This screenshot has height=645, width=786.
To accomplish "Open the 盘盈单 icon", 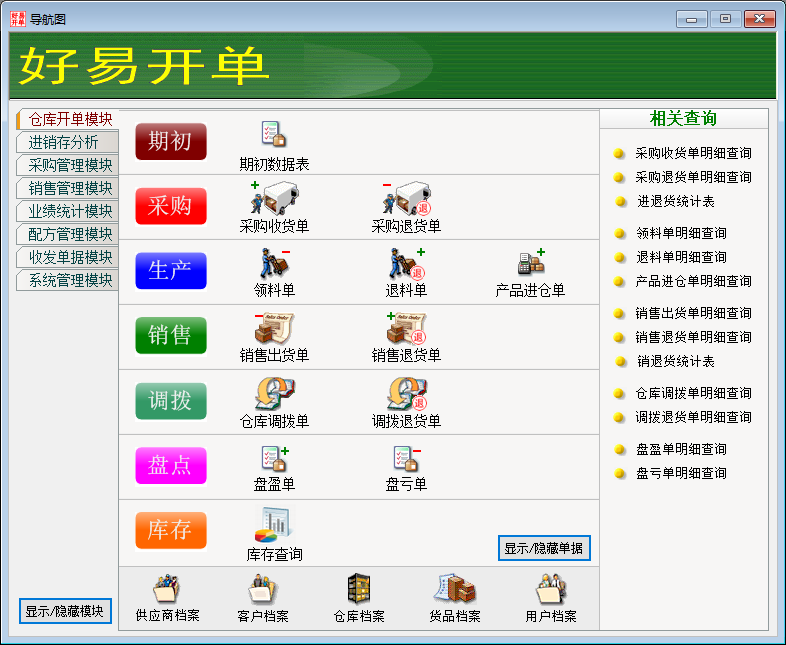I will [x=274, y=458].
